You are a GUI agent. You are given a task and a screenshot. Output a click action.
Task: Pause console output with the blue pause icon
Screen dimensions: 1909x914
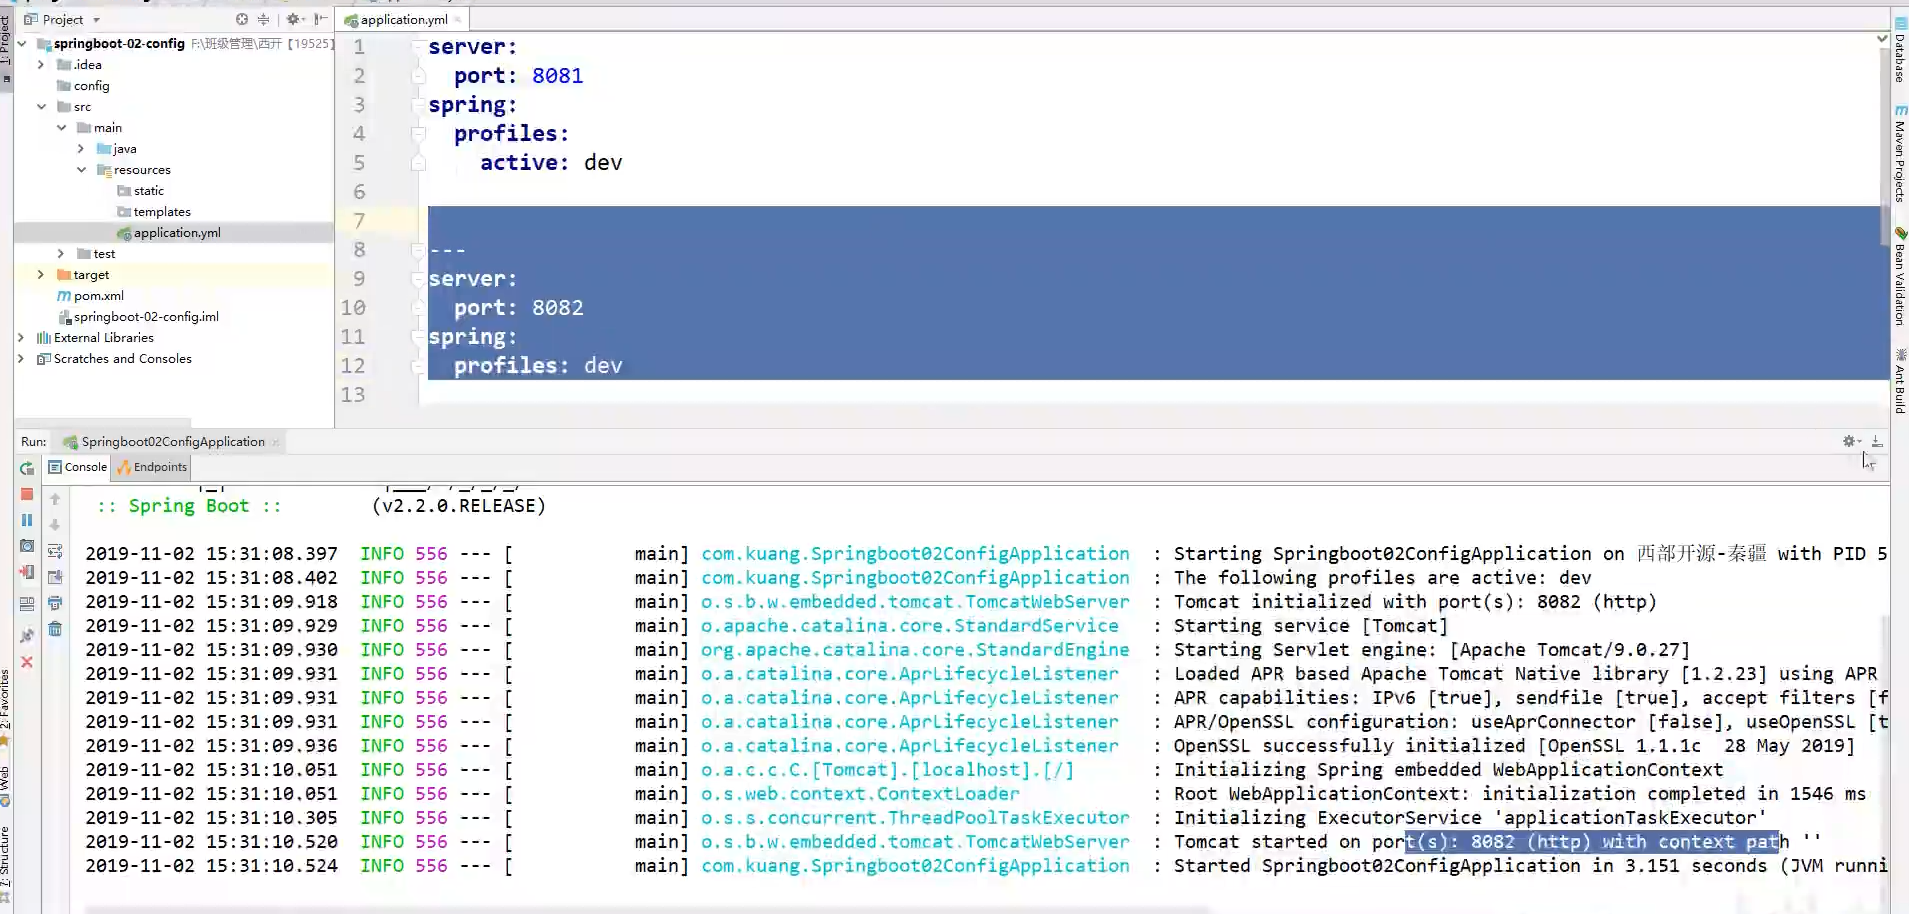27,520
